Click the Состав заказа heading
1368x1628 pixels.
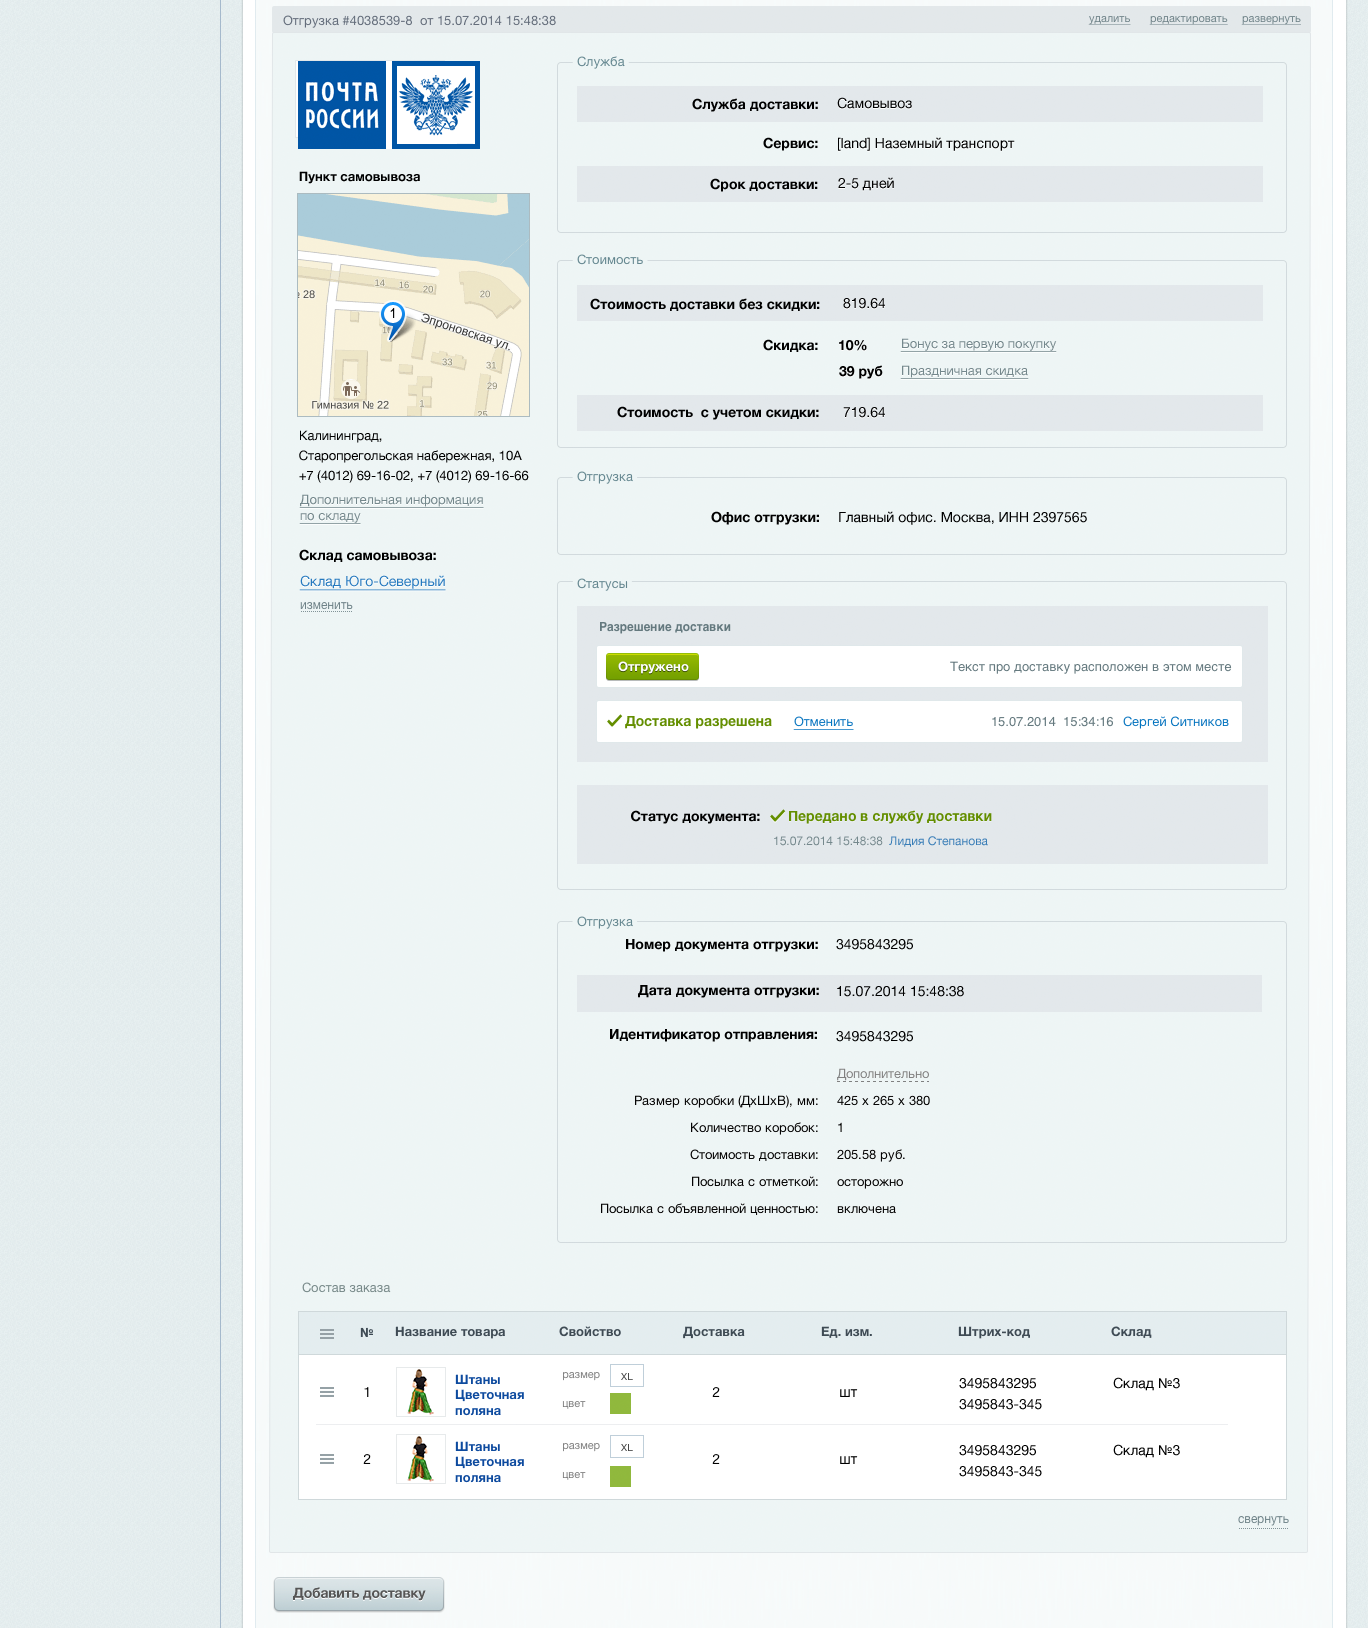point(346,1288)
